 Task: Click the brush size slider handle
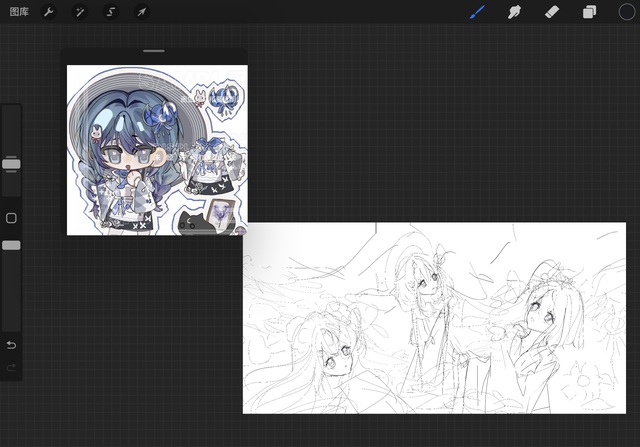(x=11, y=163)
